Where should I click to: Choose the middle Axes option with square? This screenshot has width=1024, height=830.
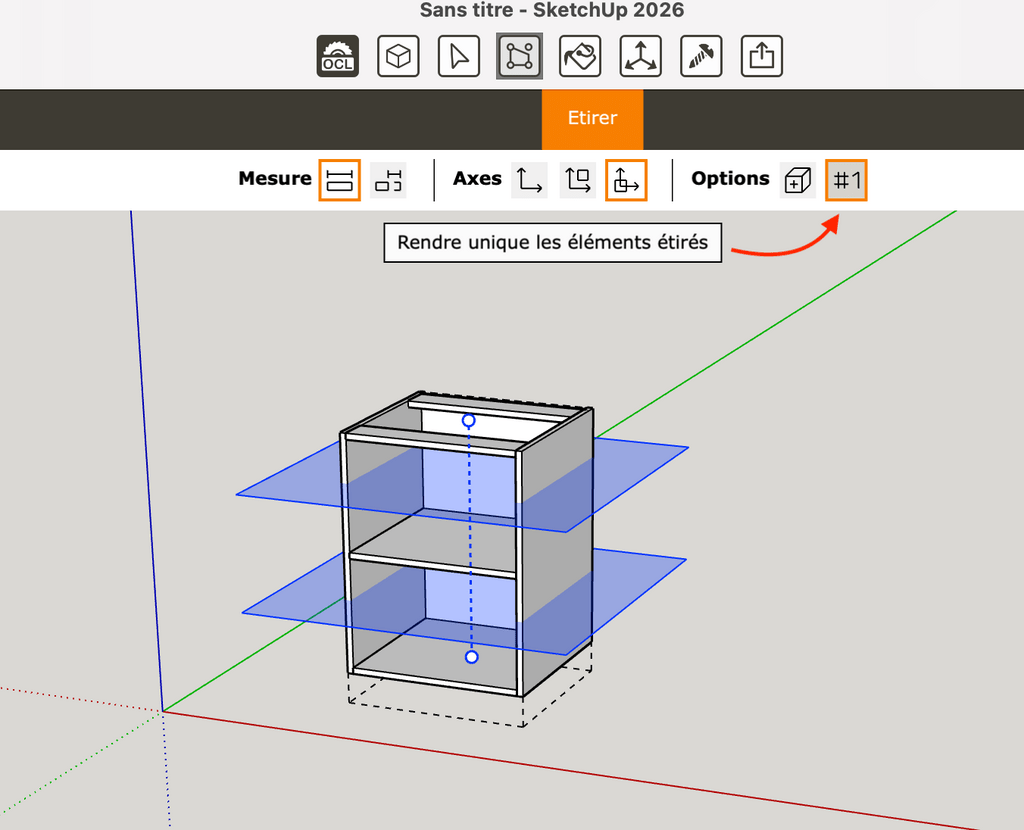coord(577,180)
